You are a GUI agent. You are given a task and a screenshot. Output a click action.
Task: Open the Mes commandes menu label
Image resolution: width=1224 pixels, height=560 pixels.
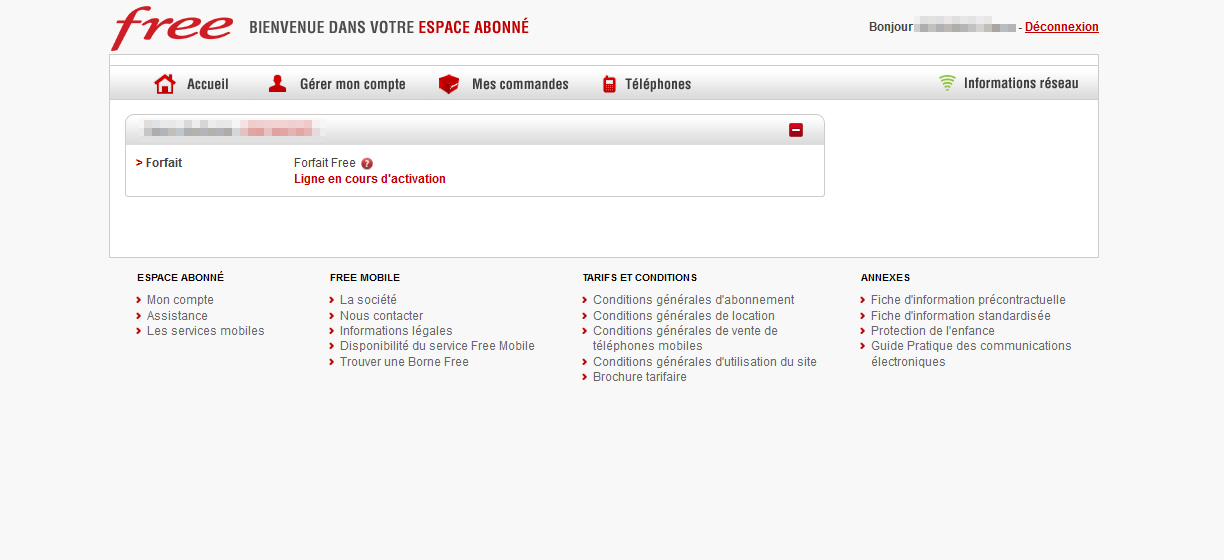pyautogui.click(x=520, y=84)
